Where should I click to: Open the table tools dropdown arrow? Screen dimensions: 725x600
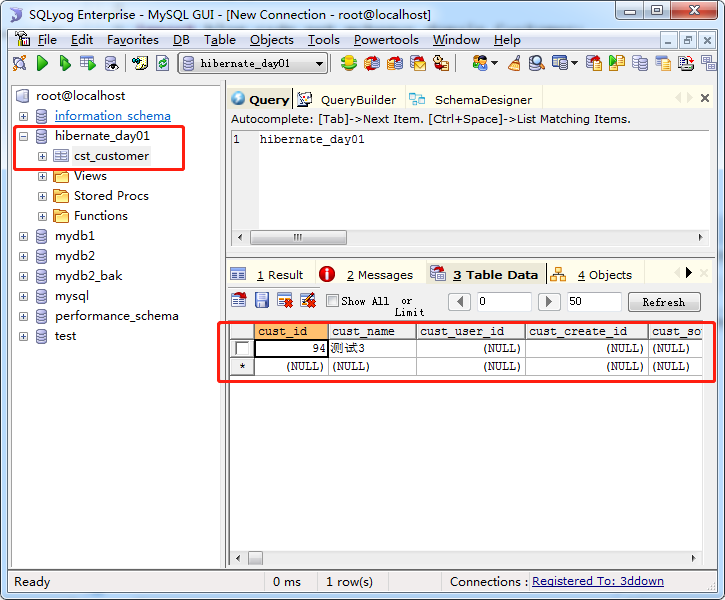574,63
